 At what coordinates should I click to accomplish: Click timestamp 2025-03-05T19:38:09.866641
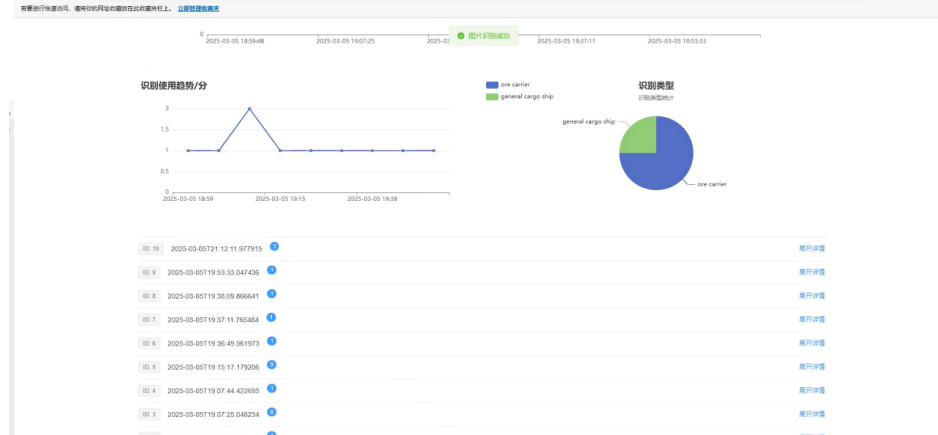coord(214,296)
